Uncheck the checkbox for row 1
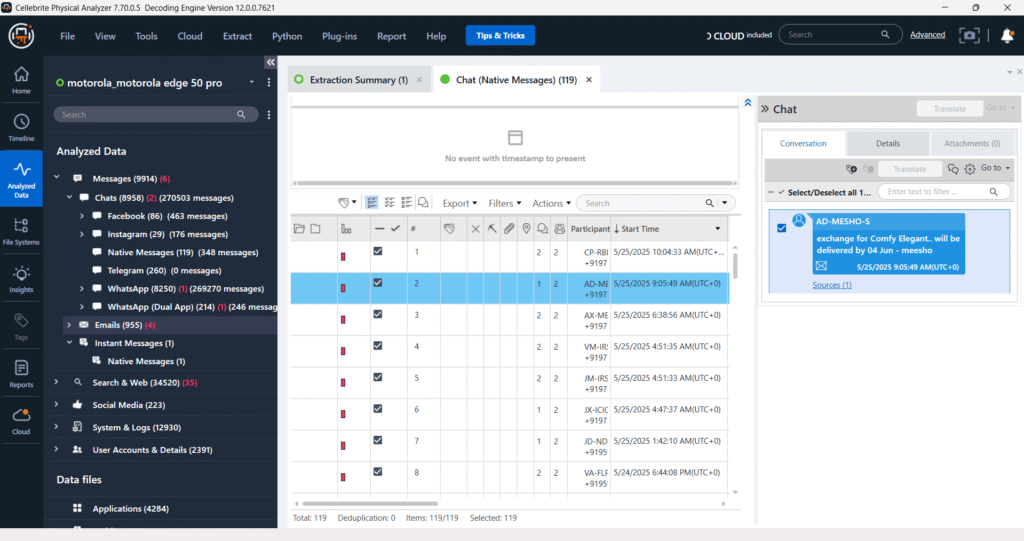 377,251
